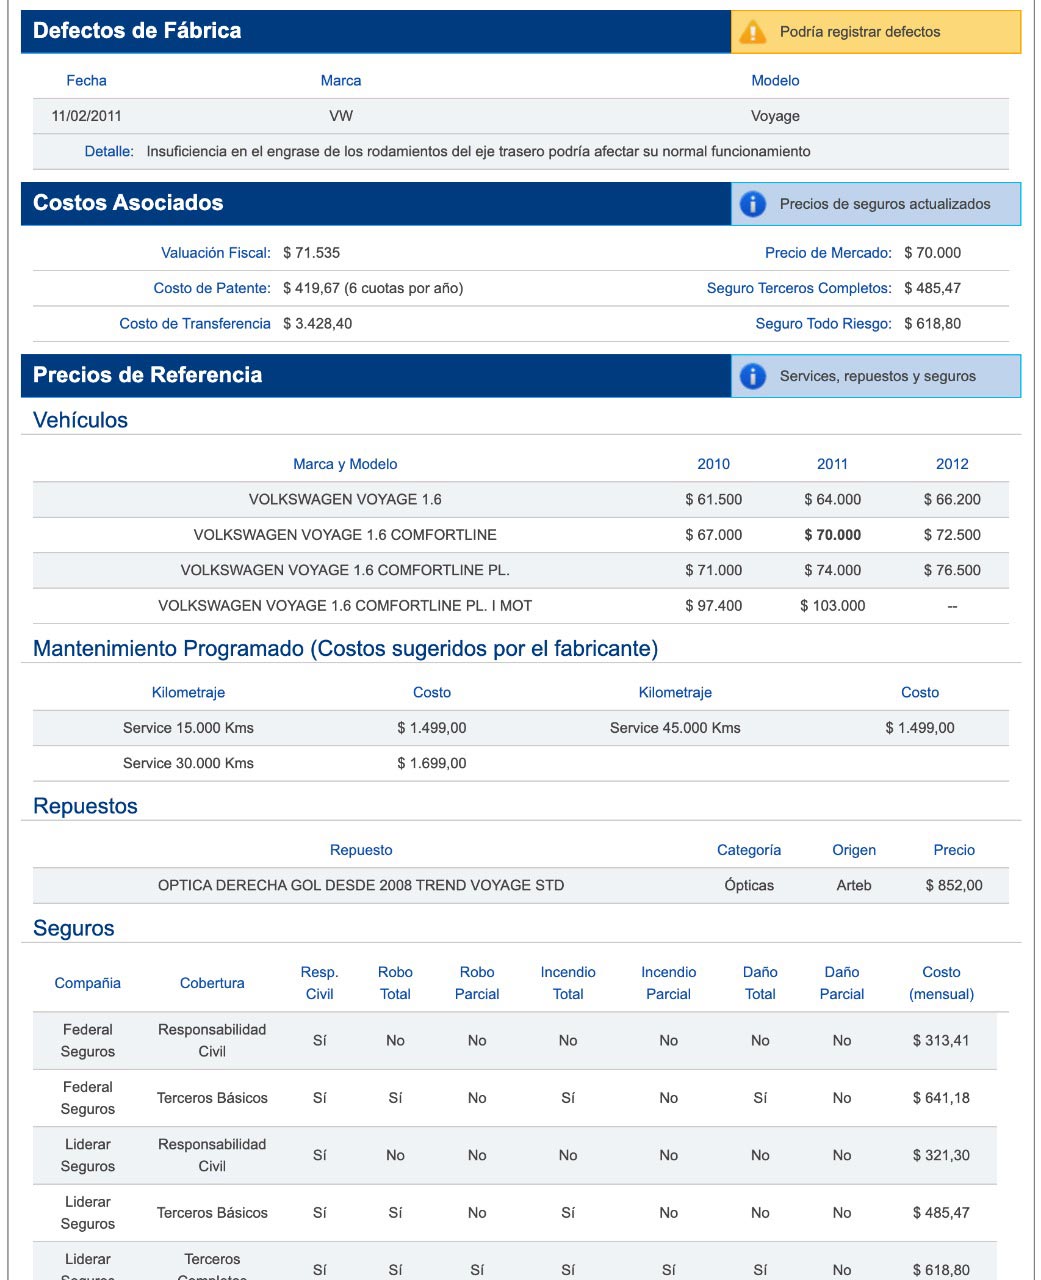Click the Service 30.000 Kms row
This screenshot has width=1041, height=1280.
point(188,763)
